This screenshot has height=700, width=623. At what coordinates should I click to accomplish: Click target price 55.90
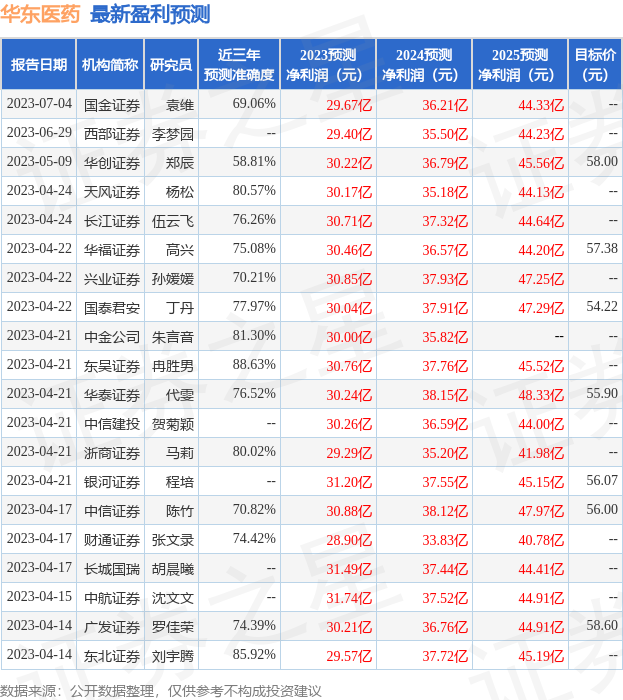tap(602, 394)
